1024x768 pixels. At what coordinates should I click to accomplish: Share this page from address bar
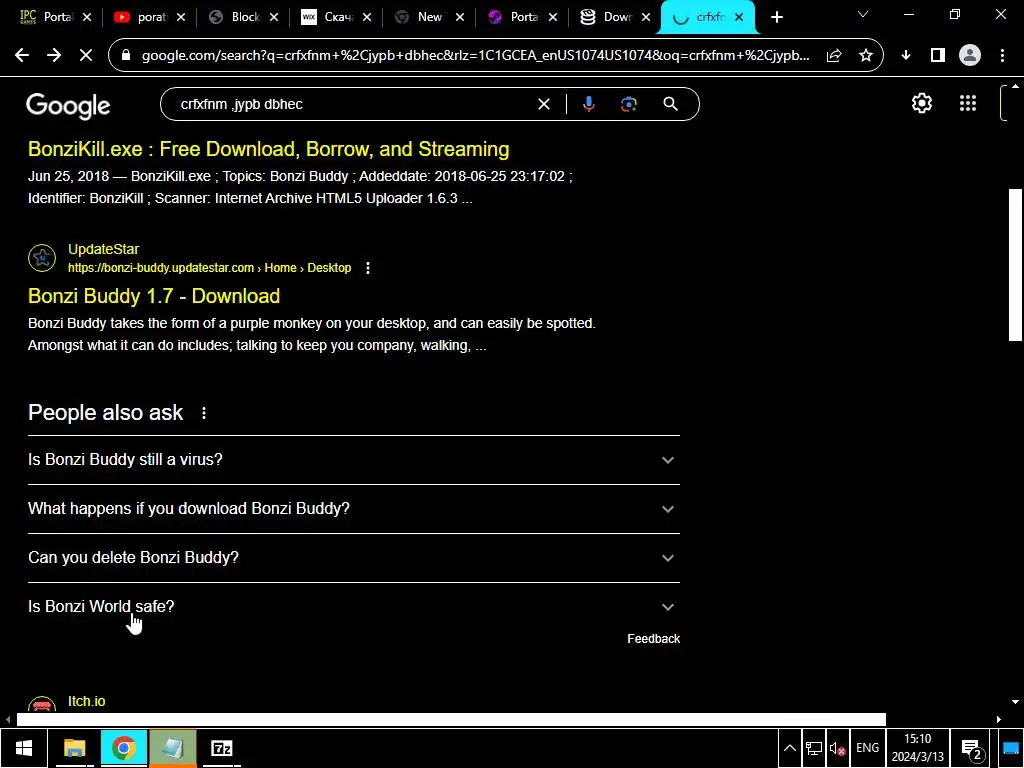[x=834, y=56]
